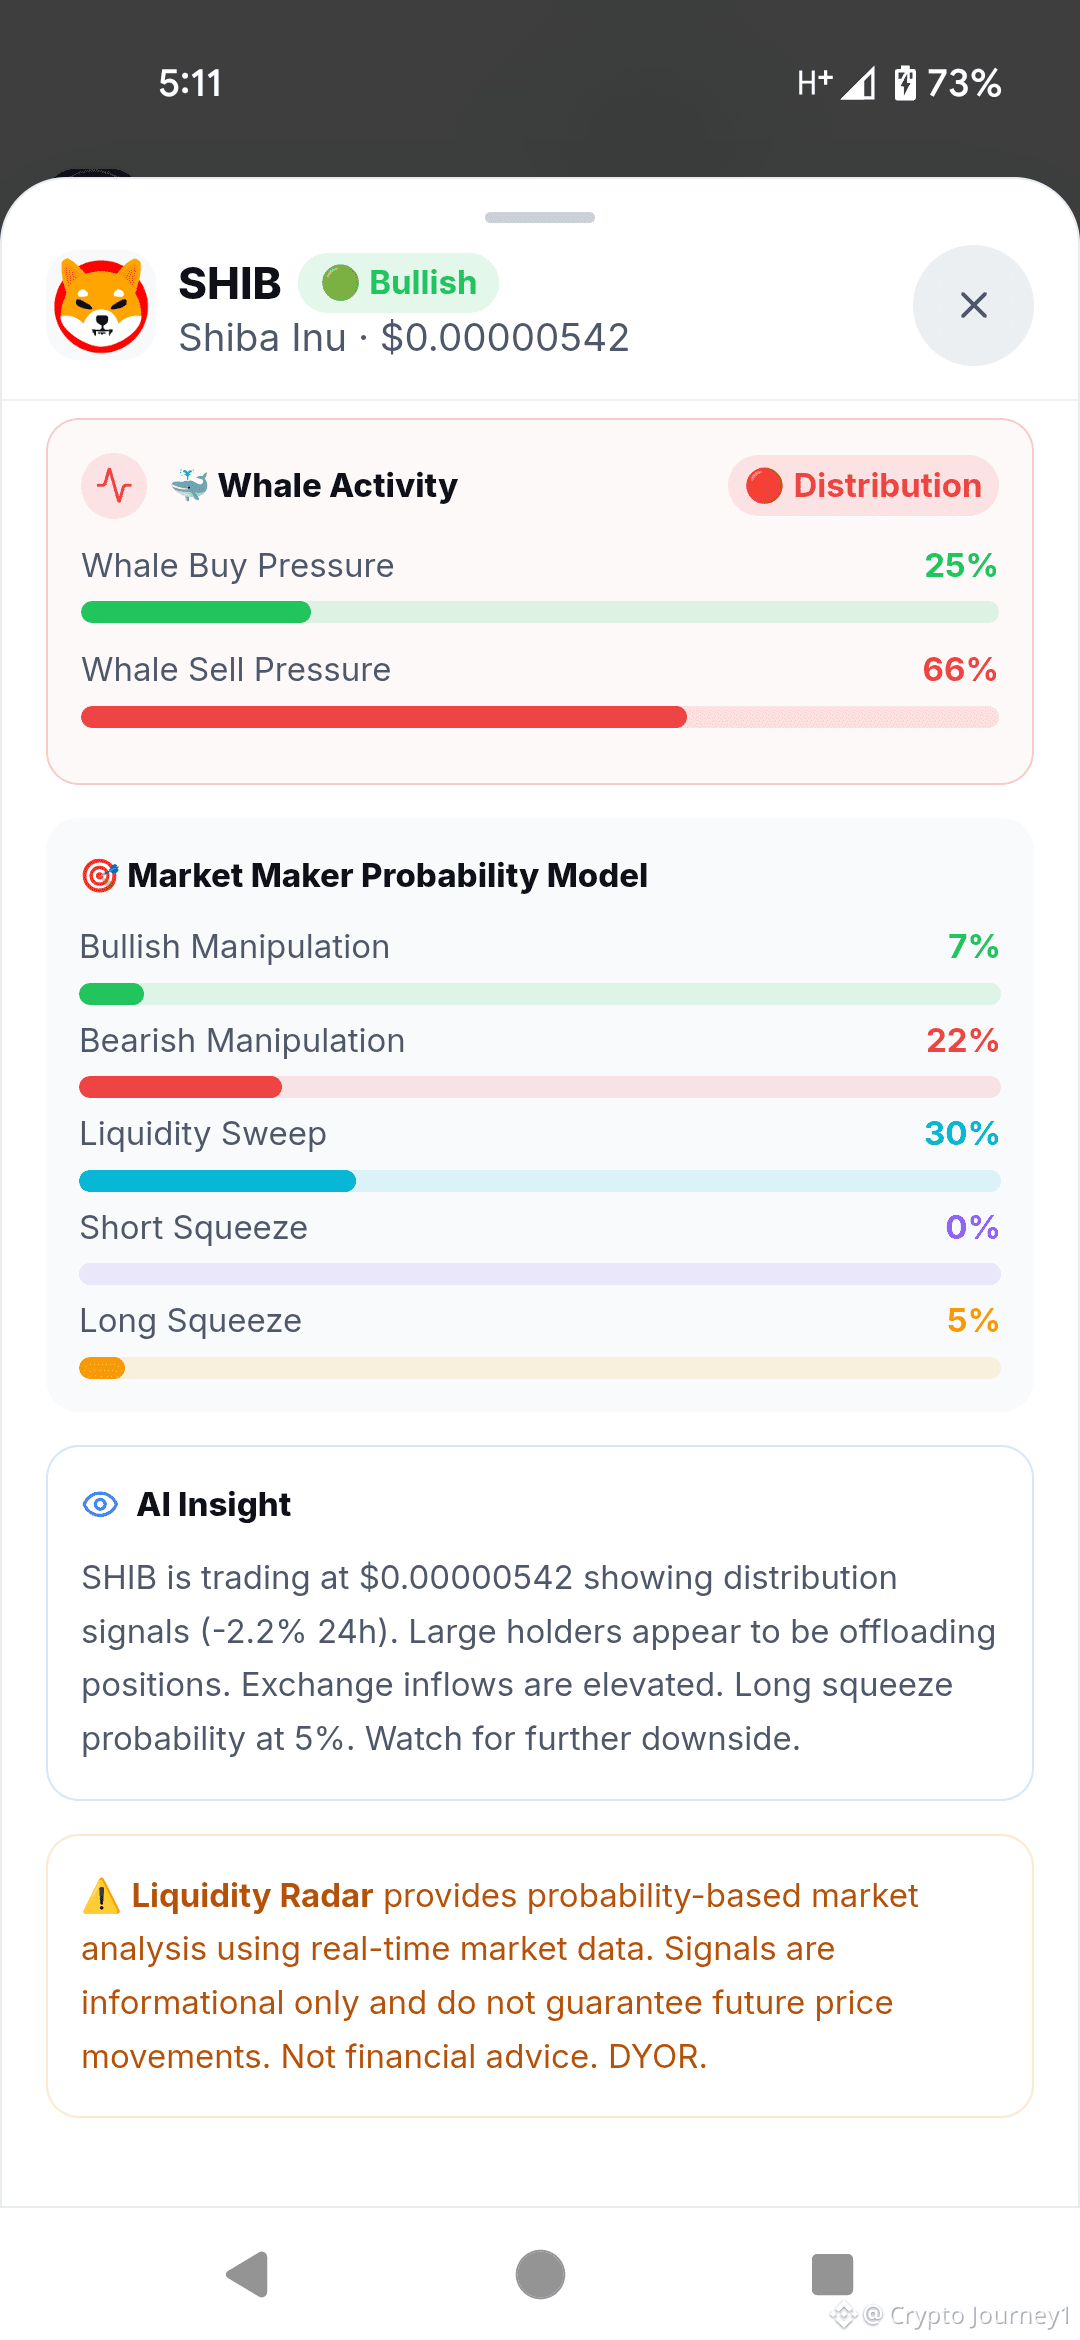Tap the battery indicator in status bar

(x=905, y=83)
